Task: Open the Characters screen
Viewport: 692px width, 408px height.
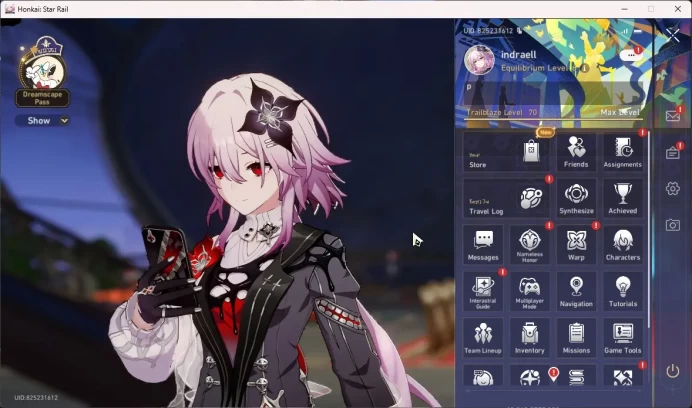Action: [x=622, y=245]
